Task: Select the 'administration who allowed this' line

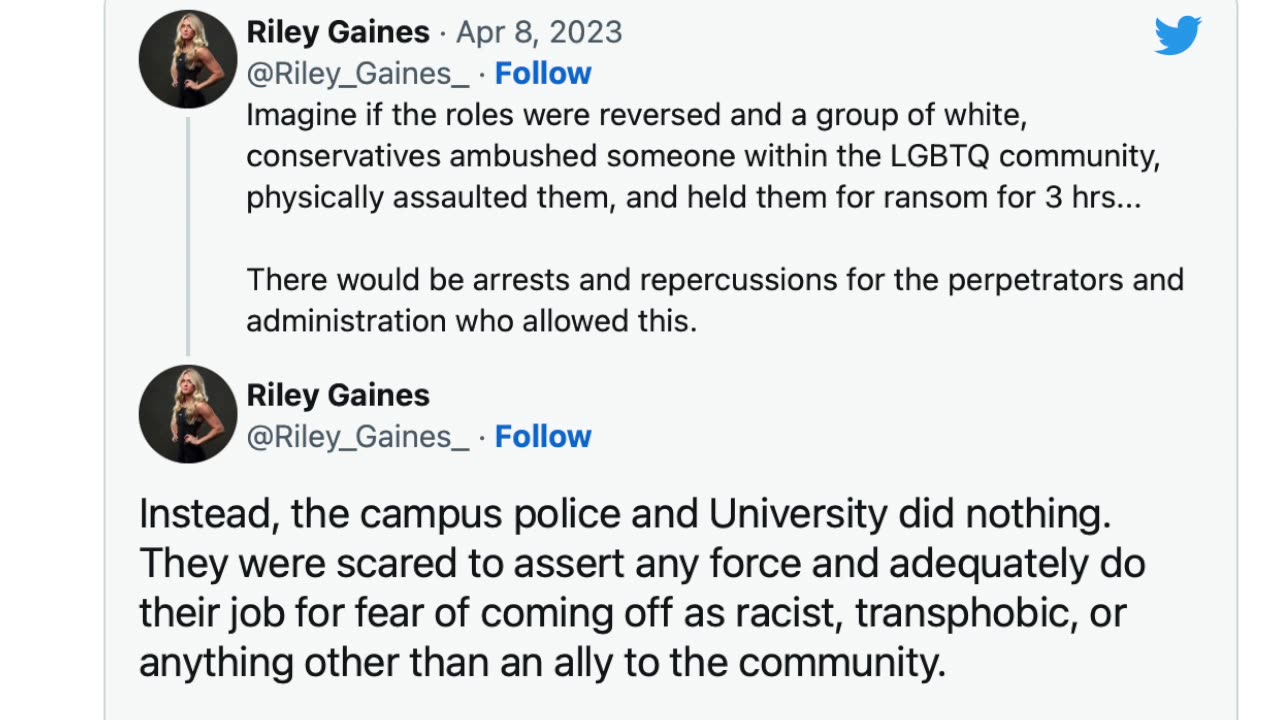Action: coord(471,321)
